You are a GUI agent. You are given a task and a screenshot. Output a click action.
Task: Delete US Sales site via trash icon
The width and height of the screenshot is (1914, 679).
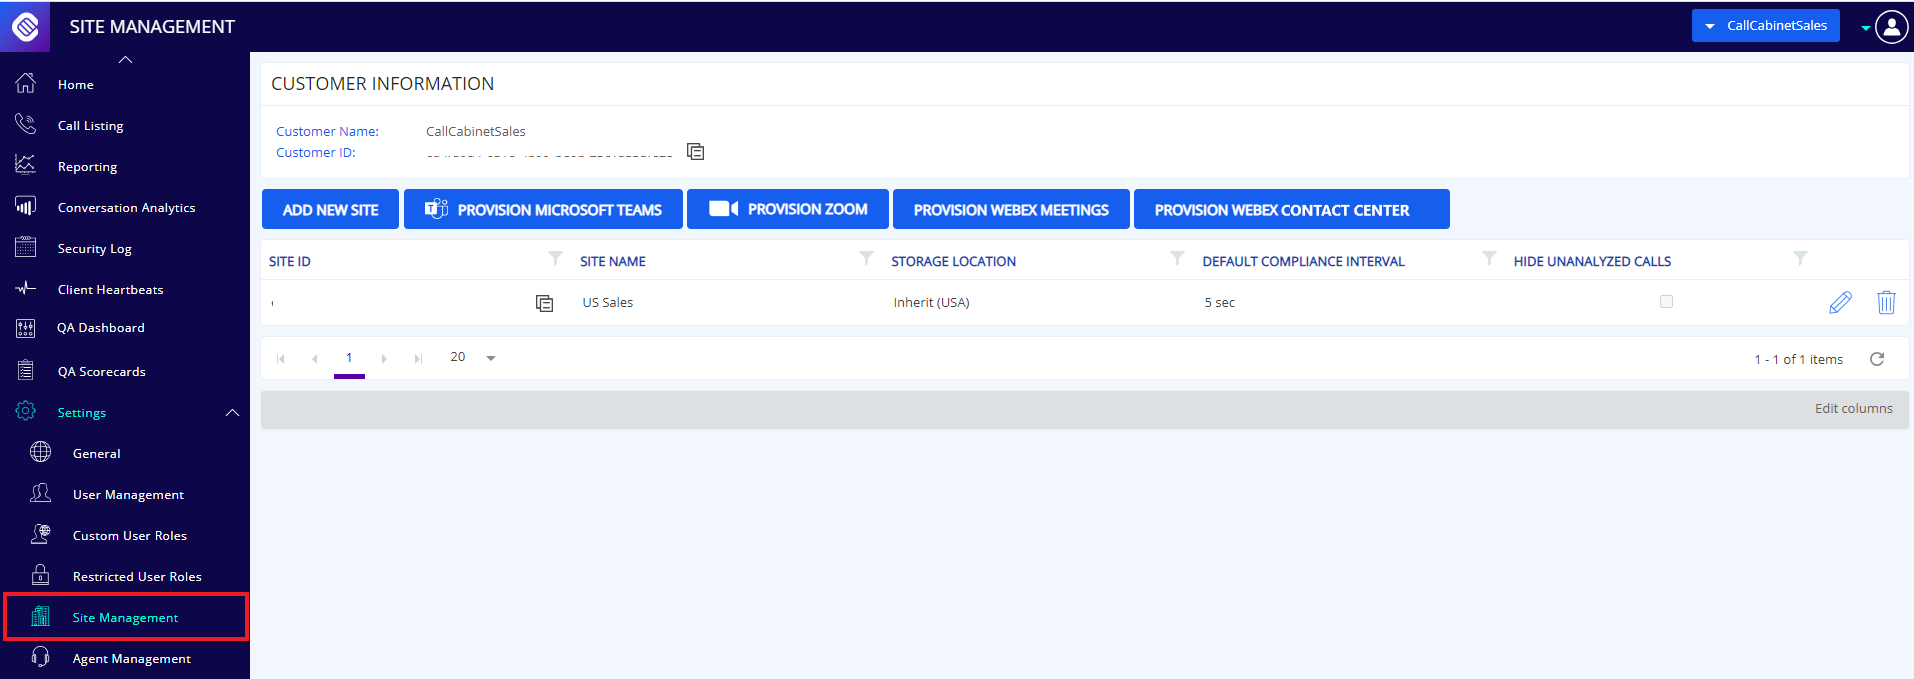point(1885,303)
